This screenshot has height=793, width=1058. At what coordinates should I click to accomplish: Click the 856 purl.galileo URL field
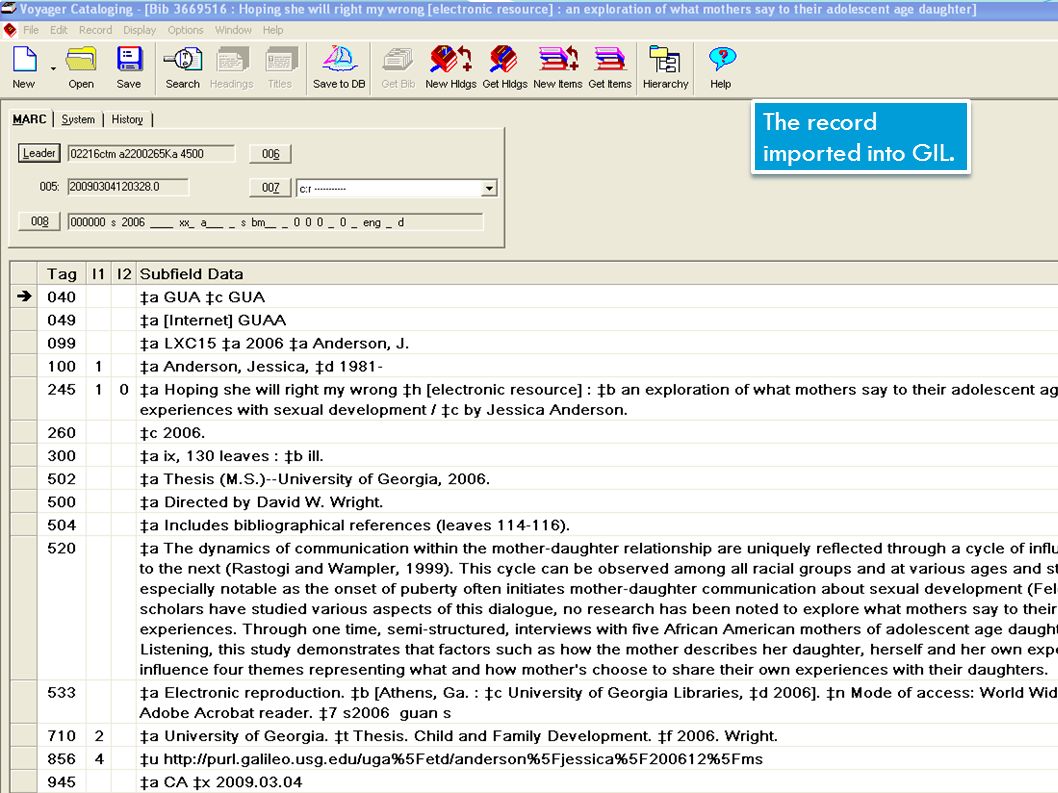(597, 759)
